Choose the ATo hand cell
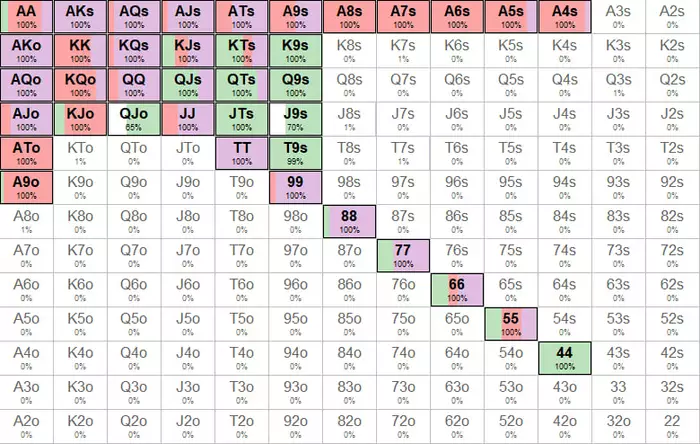Screen dimensions: 700x444 26,154
